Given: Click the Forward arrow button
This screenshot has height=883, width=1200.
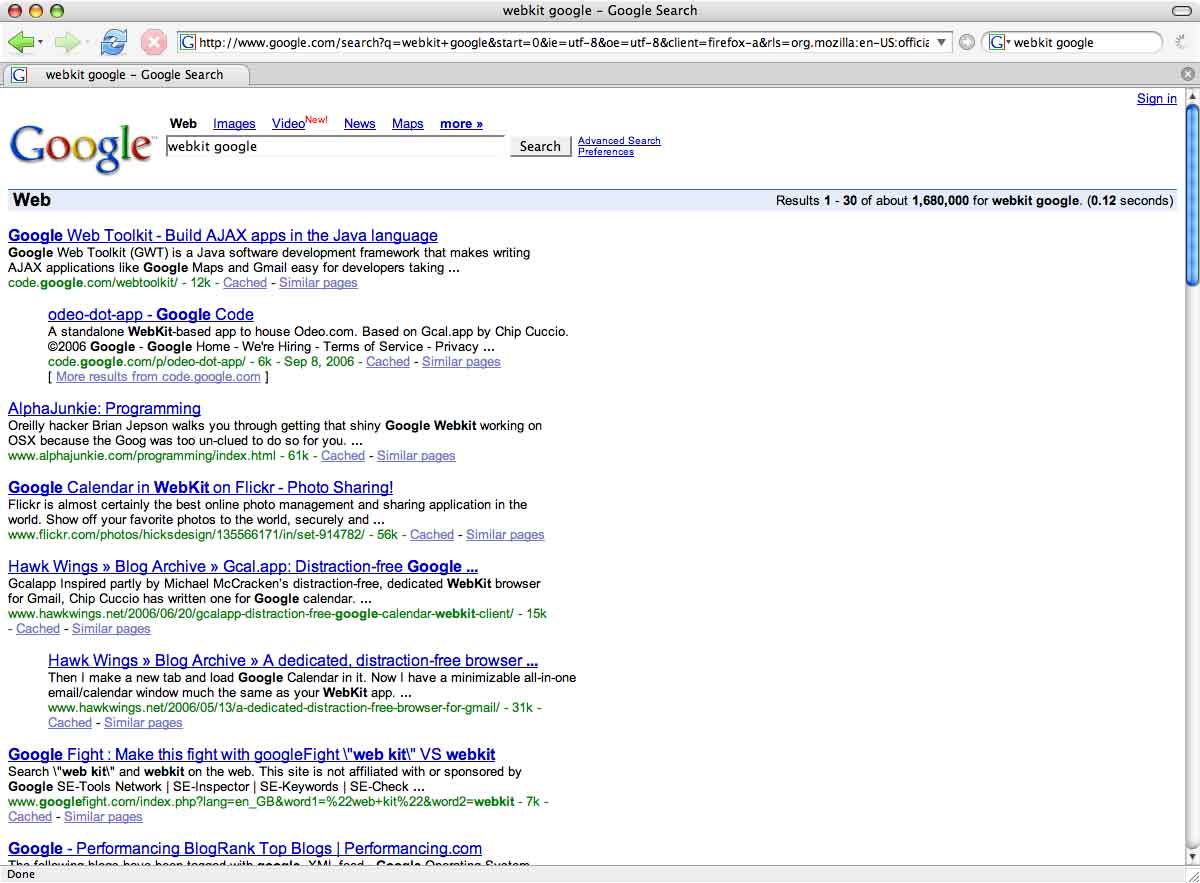Looking at the screenshot, I should tap(67, 42).
